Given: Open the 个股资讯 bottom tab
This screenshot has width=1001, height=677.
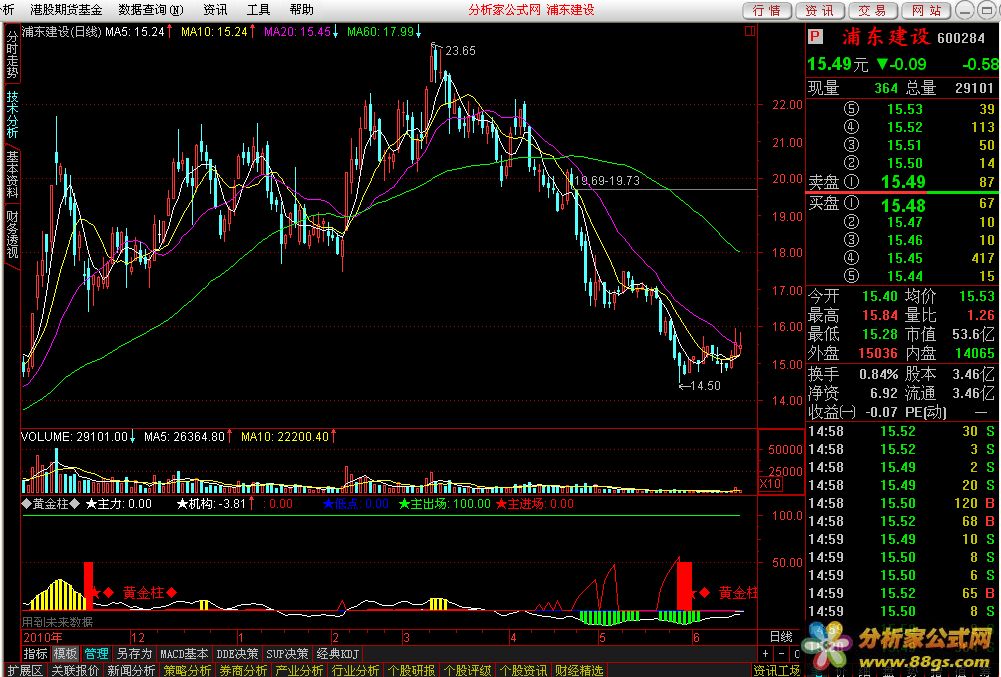Looking at the screenshot, I should 523,671.
